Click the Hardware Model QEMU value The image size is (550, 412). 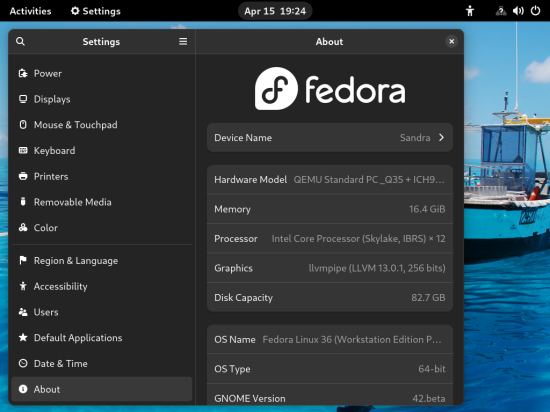point(369,180)
